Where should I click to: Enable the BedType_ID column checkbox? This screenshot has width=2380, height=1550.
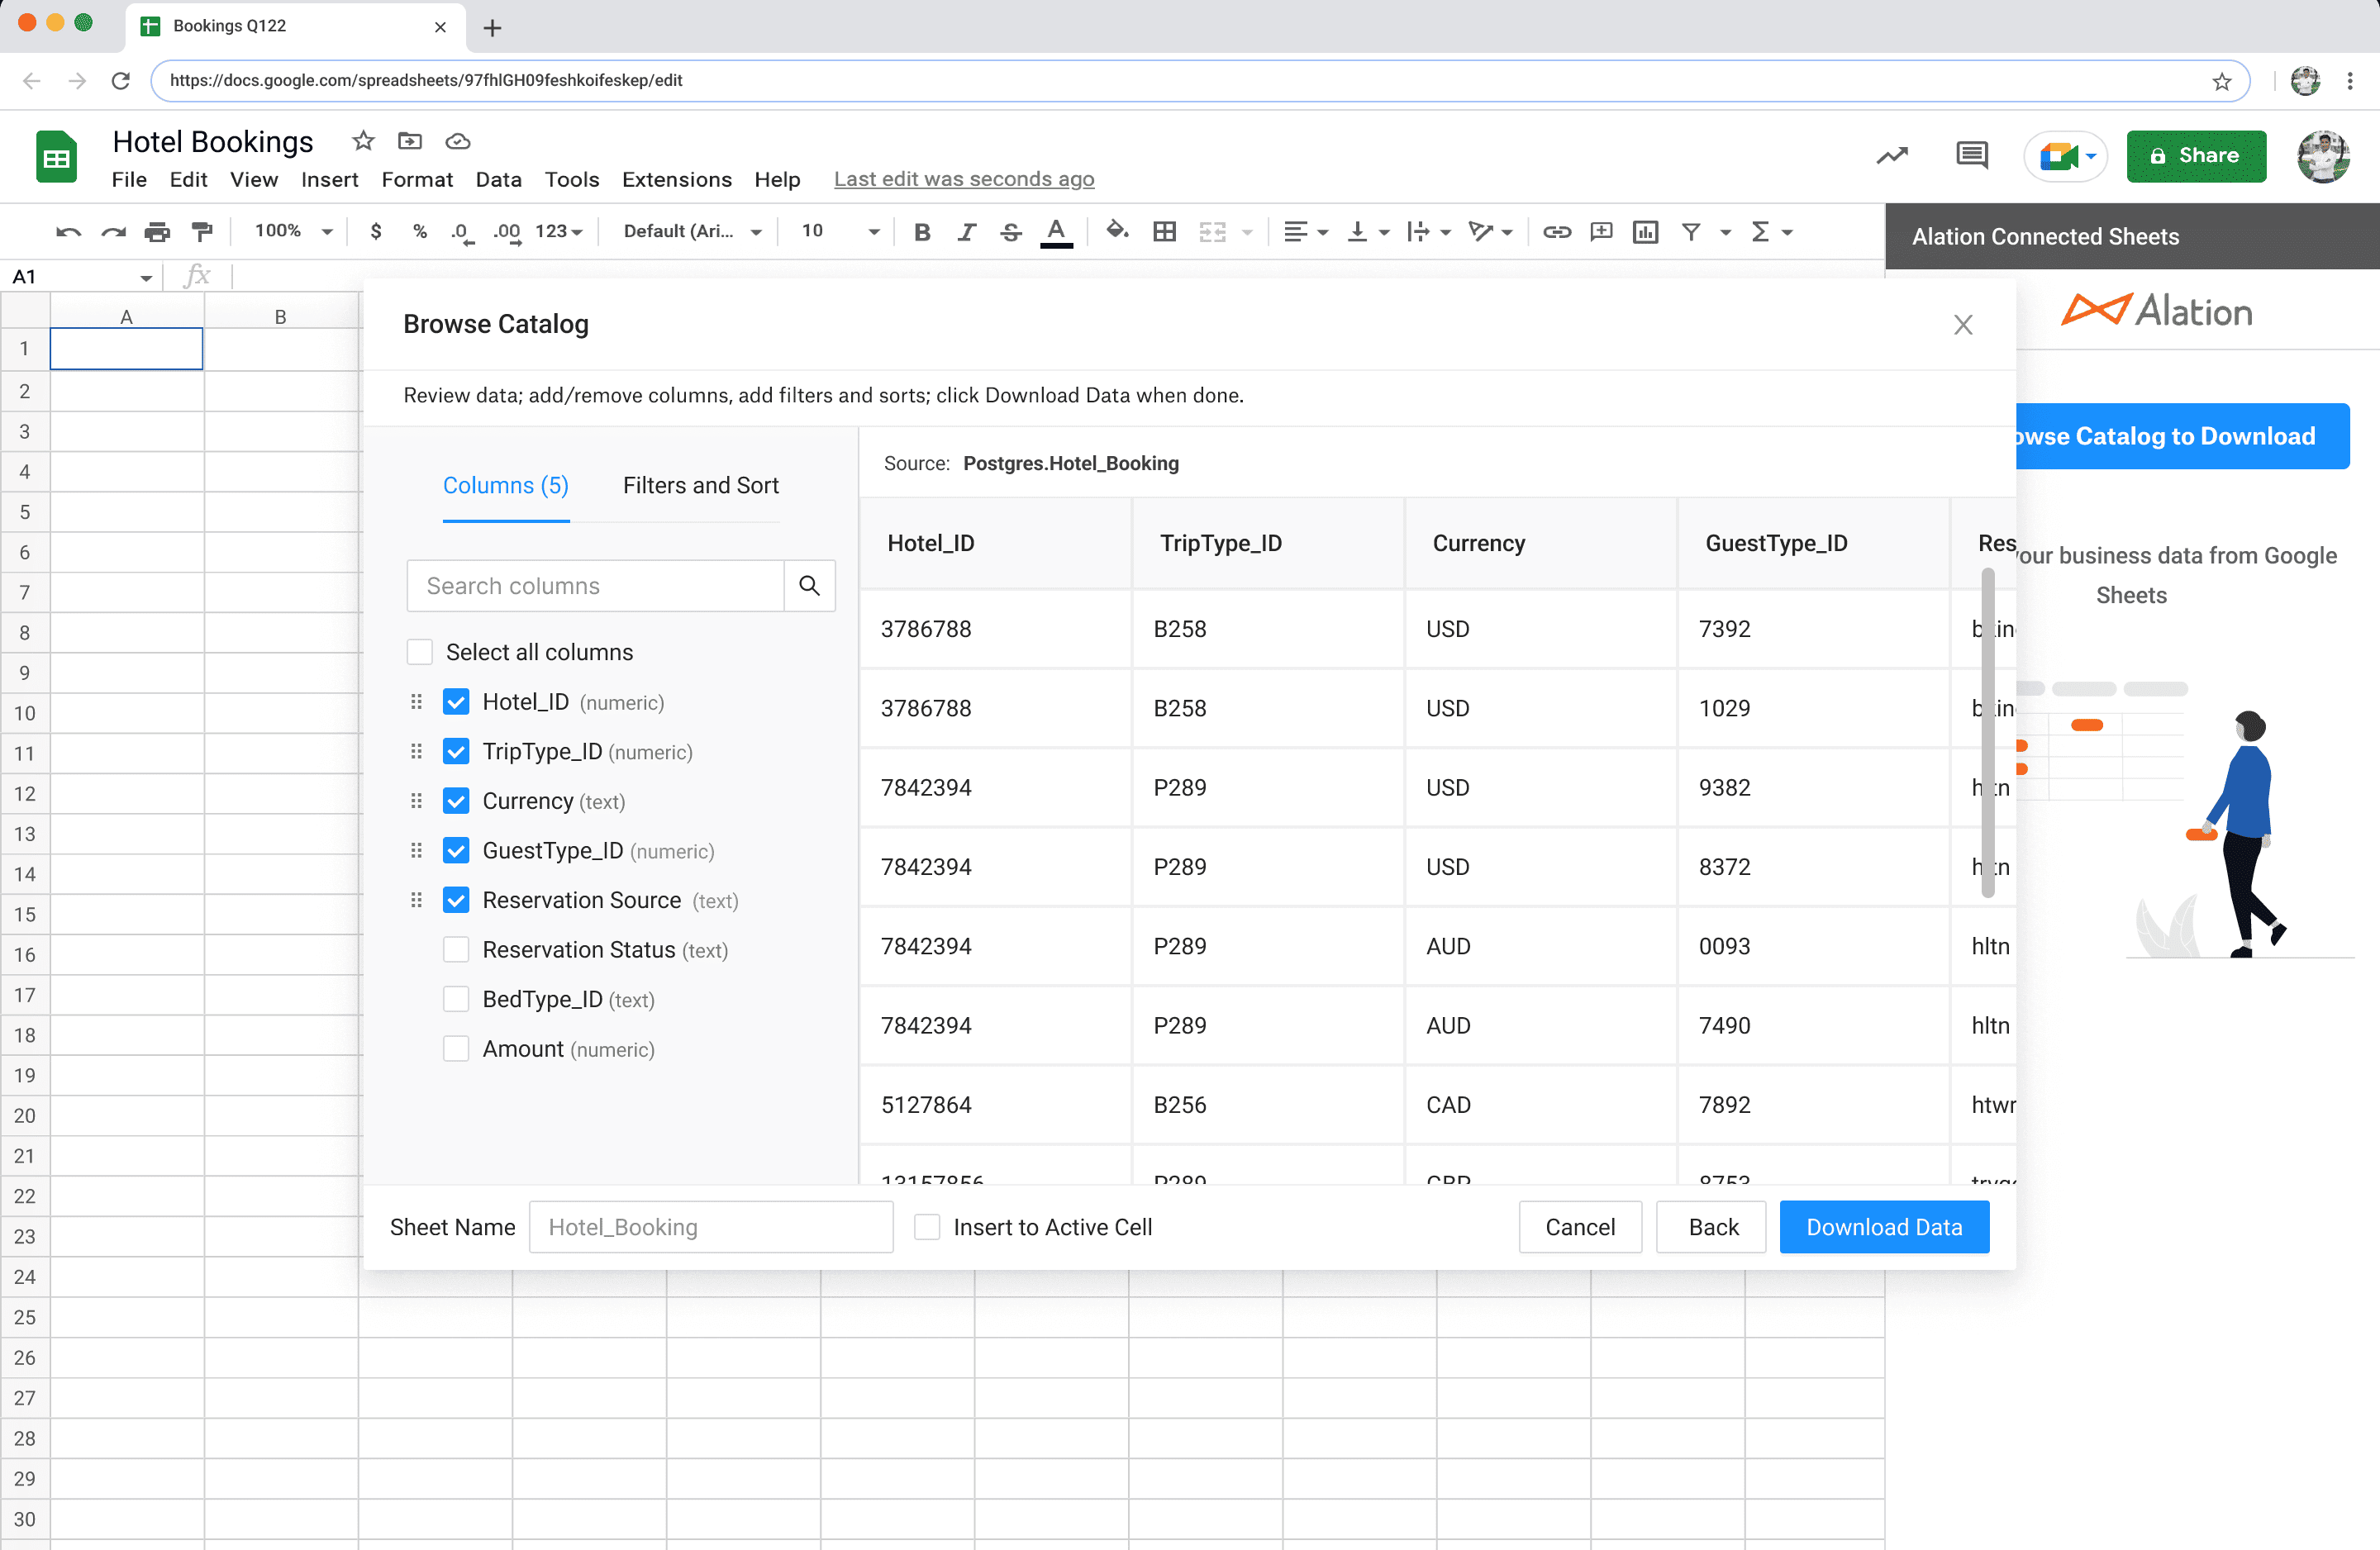[456, 999]
